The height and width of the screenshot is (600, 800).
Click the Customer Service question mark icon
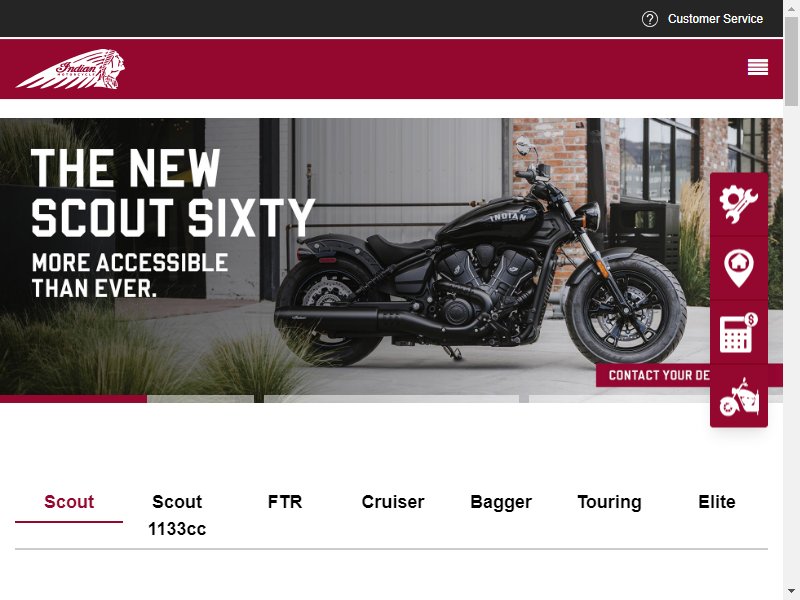(649, 19)
